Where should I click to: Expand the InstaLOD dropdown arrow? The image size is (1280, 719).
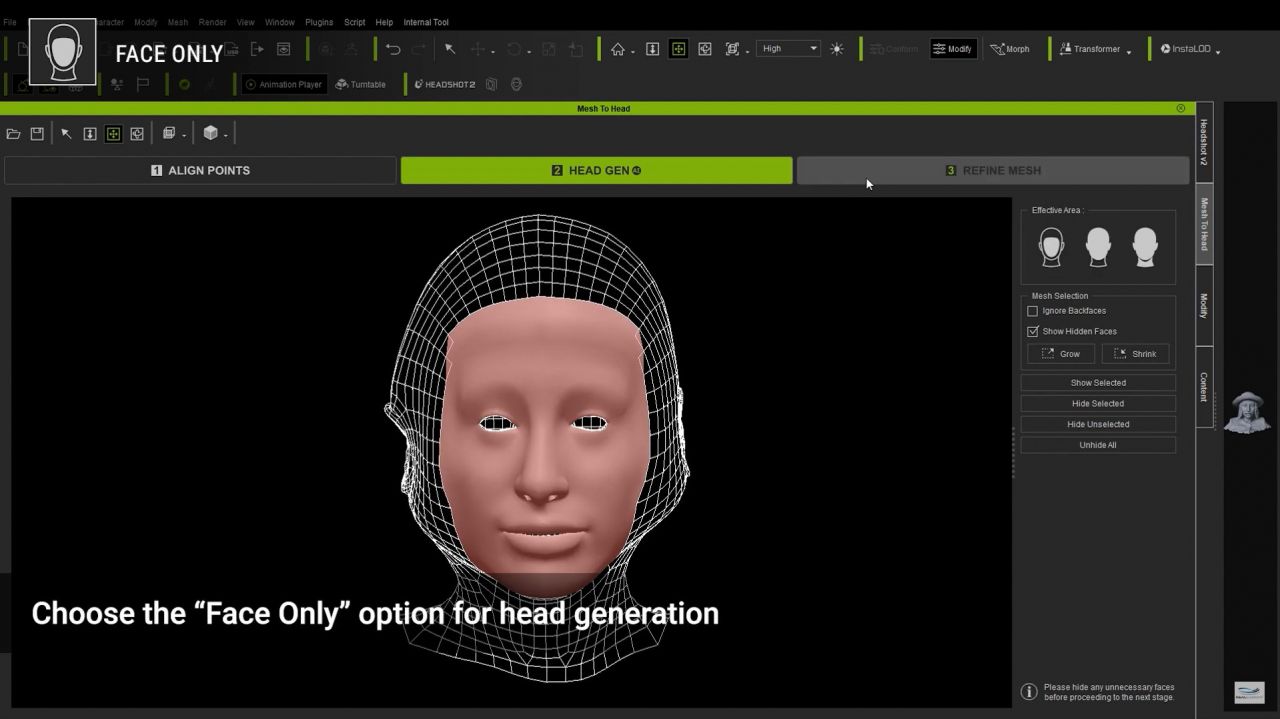tap(1218, 51)
